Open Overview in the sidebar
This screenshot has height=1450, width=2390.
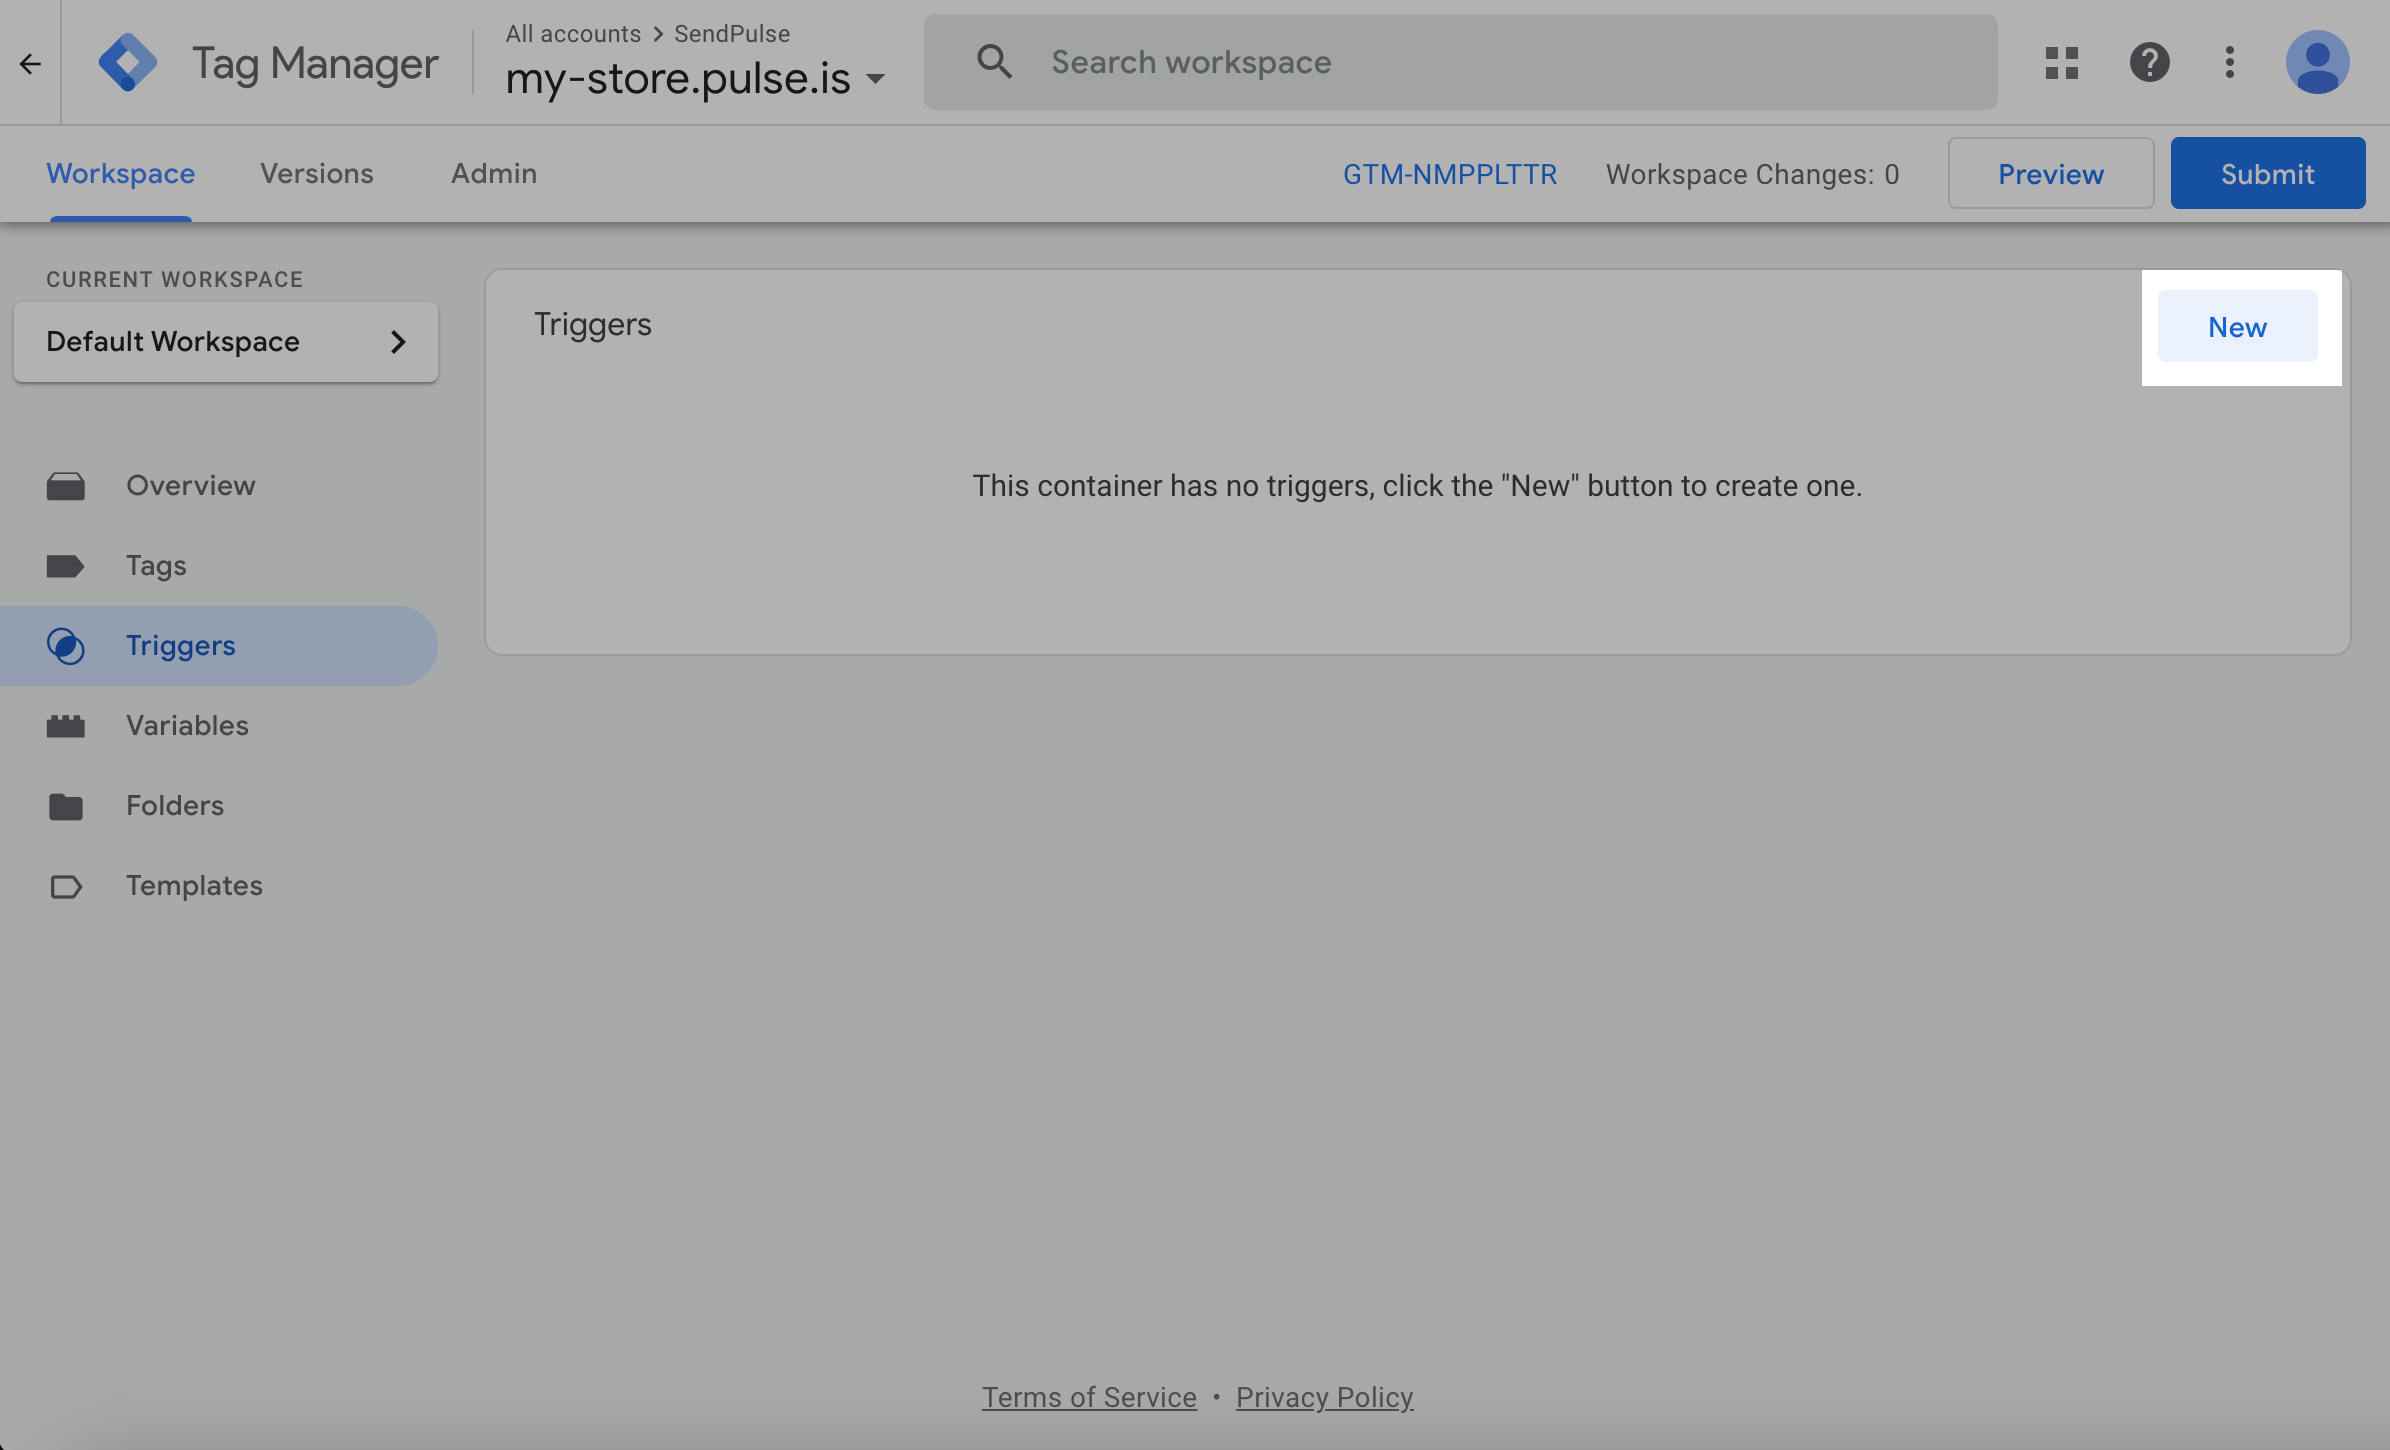(190, 486)
